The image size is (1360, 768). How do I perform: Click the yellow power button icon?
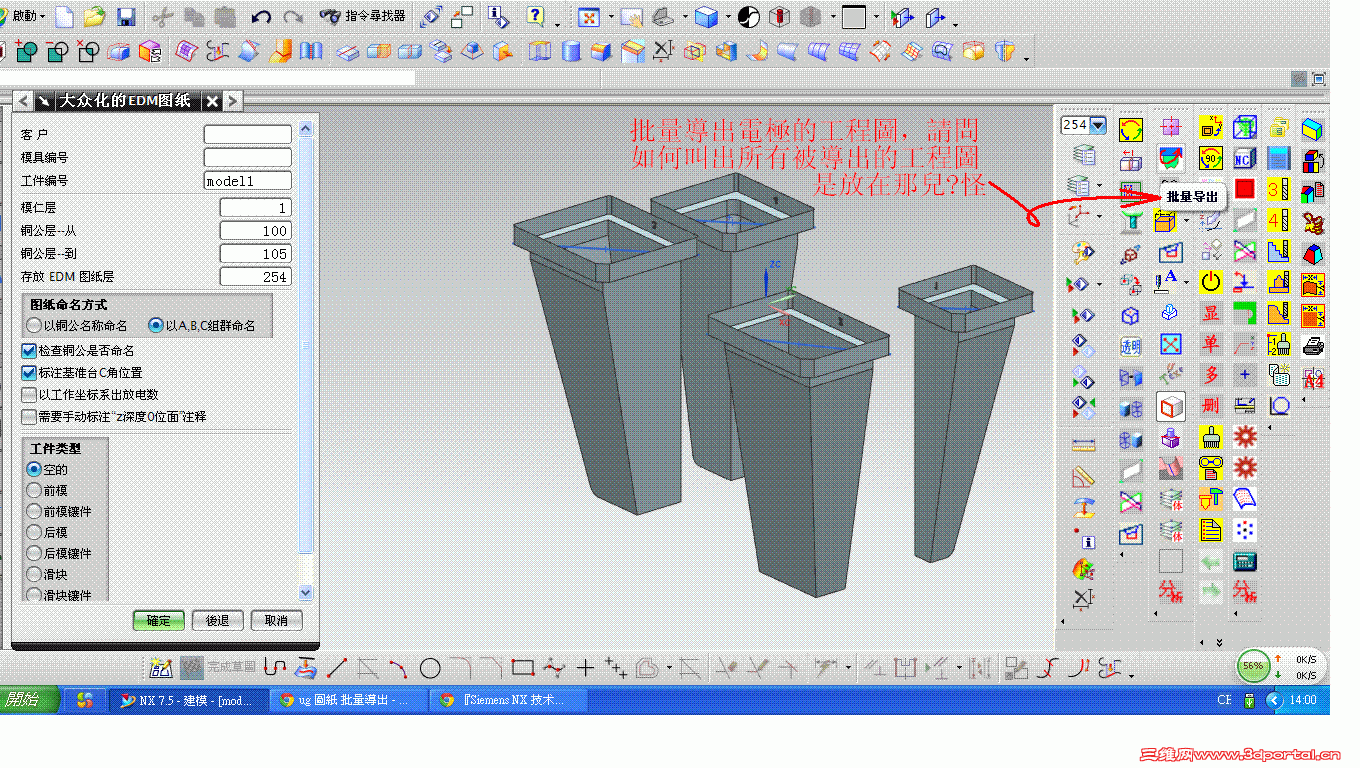1211,282
